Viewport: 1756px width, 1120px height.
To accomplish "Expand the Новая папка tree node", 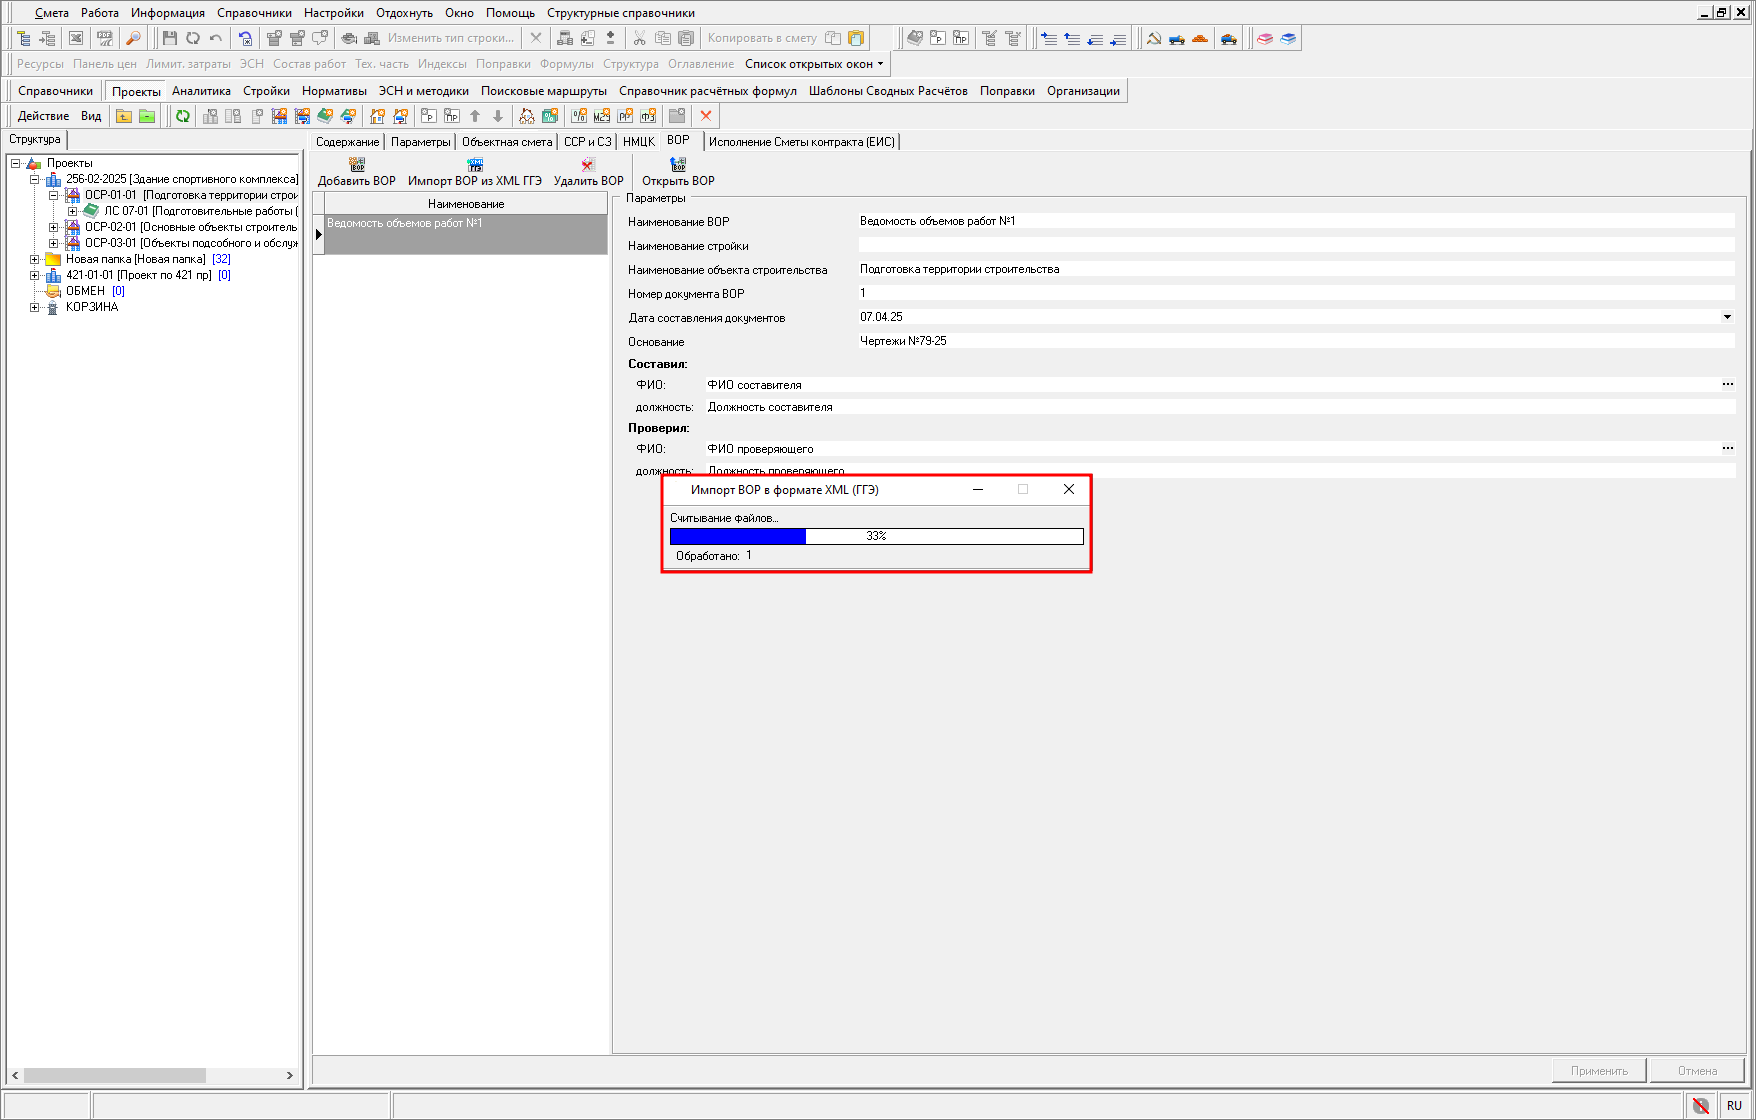I will tap(35, 259).
